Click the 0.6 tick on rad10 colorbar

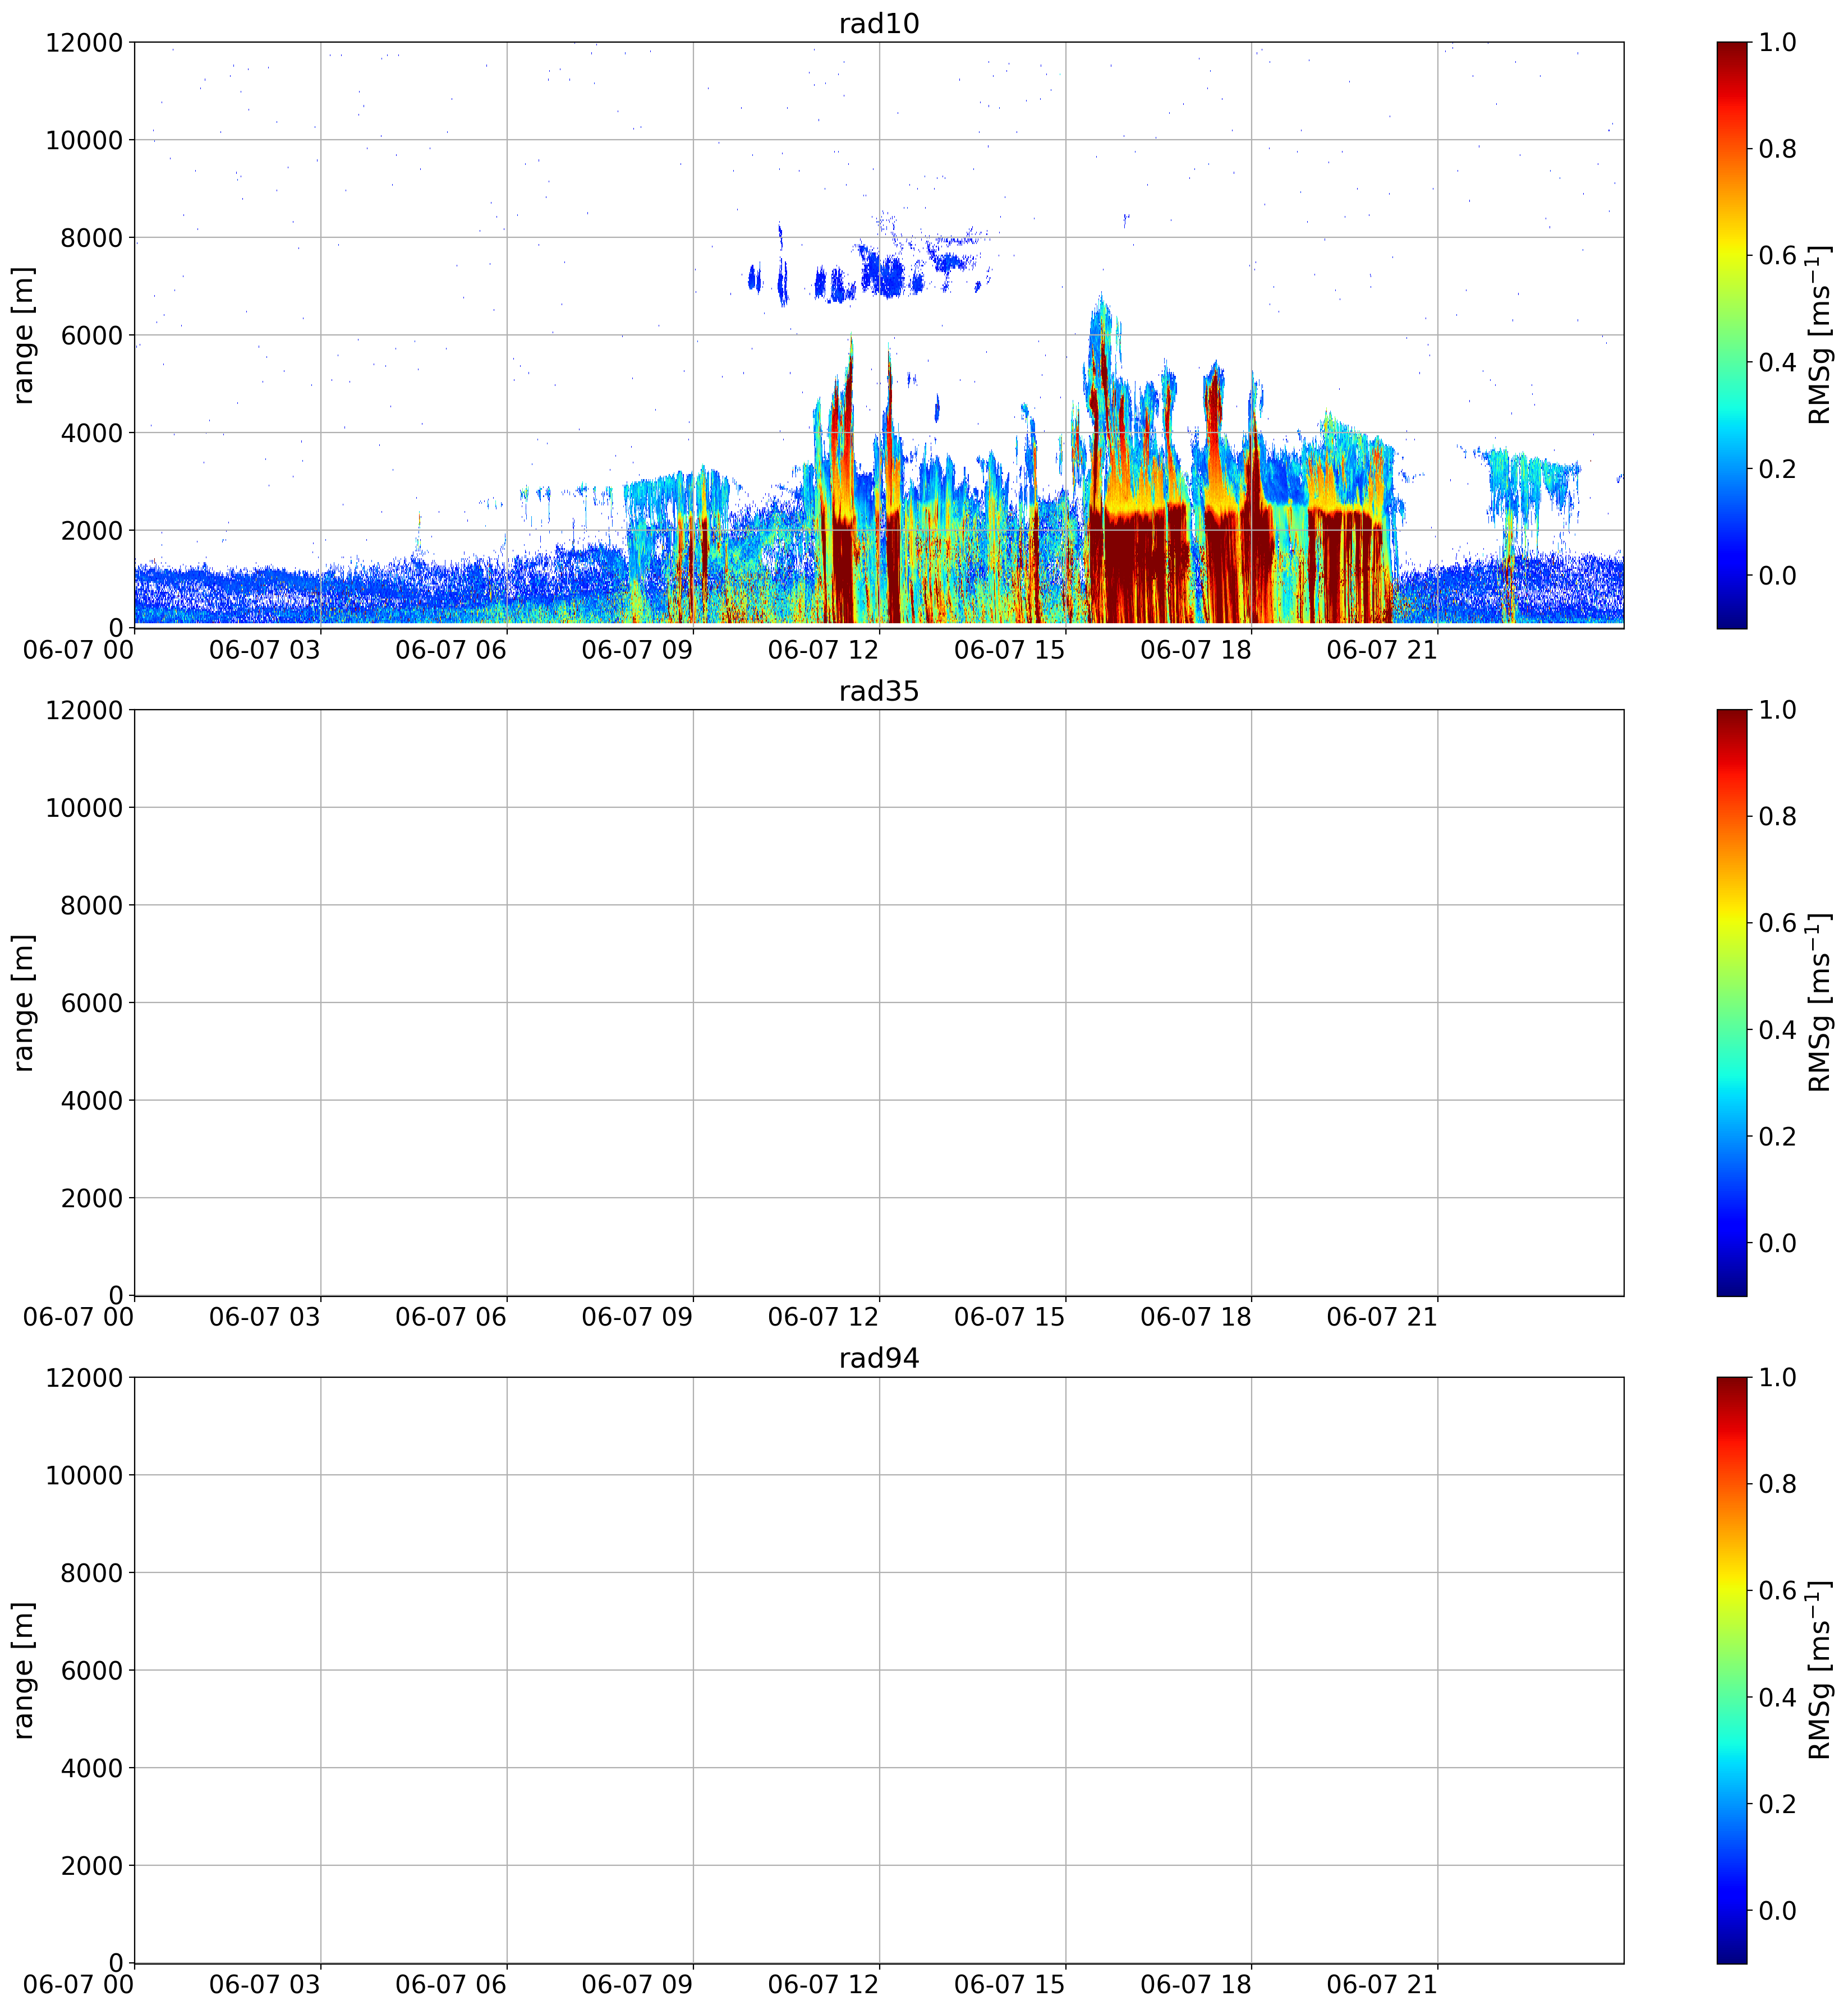1777,255
